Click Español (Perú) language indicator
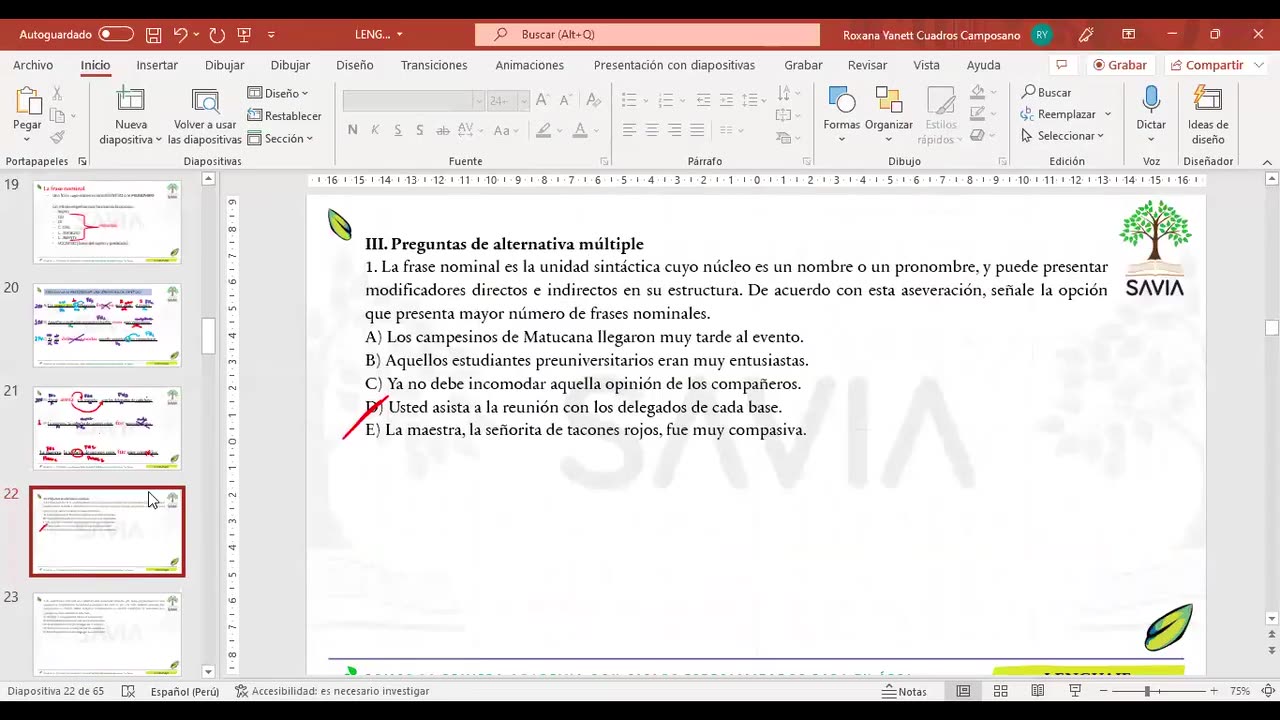Viewport: 1280px width, 720px height. click(185, 691)
